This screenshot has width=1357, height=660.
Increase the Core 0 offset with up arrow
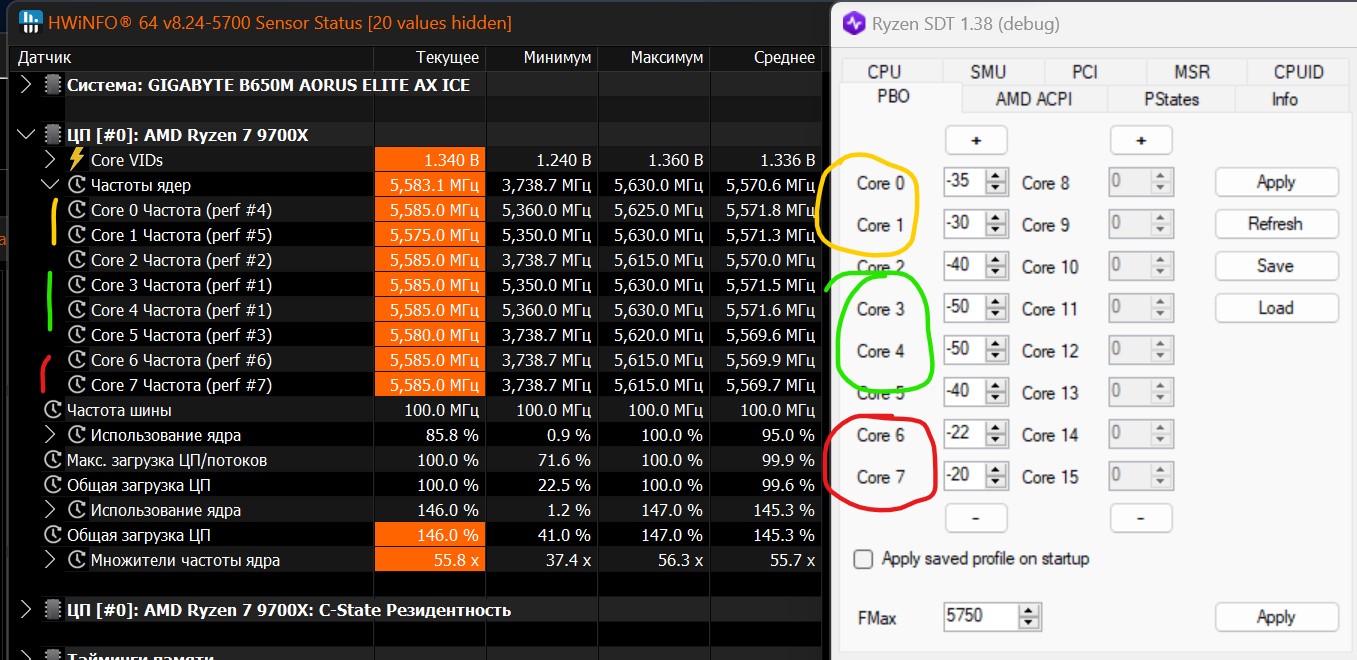coord(995,177)
